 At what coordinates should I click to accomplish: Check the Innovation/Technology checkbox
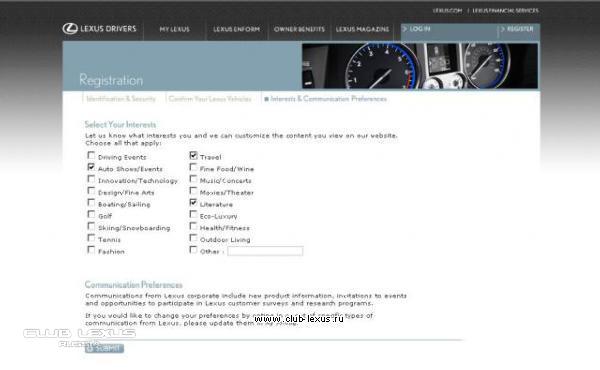(91, 179)
